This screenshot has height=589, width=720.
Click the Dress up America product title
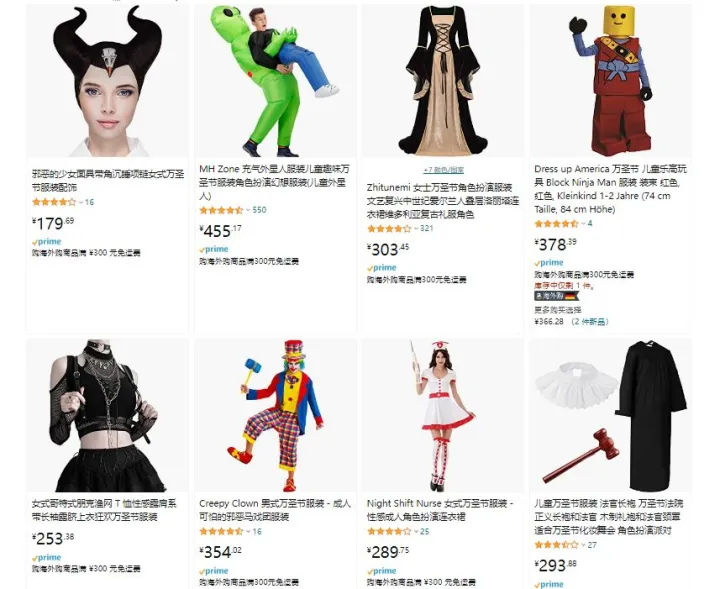pyautogui.click(x=610, y=189)
